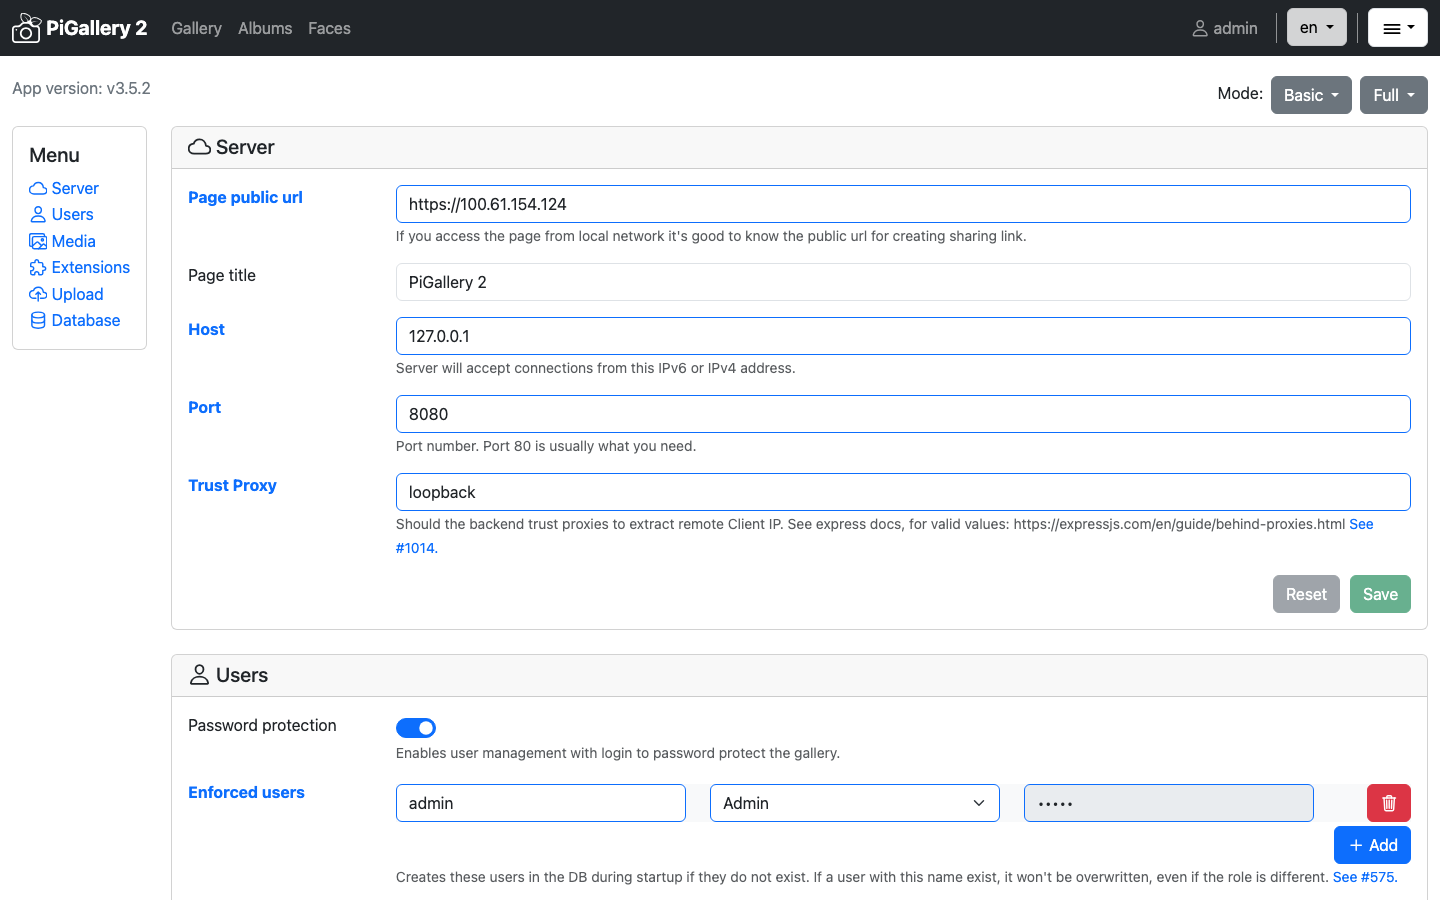Viewport: 1440px width, 900px height.
Task: Open the Full settings dropdown
Action: click(x=1394, y=95)
